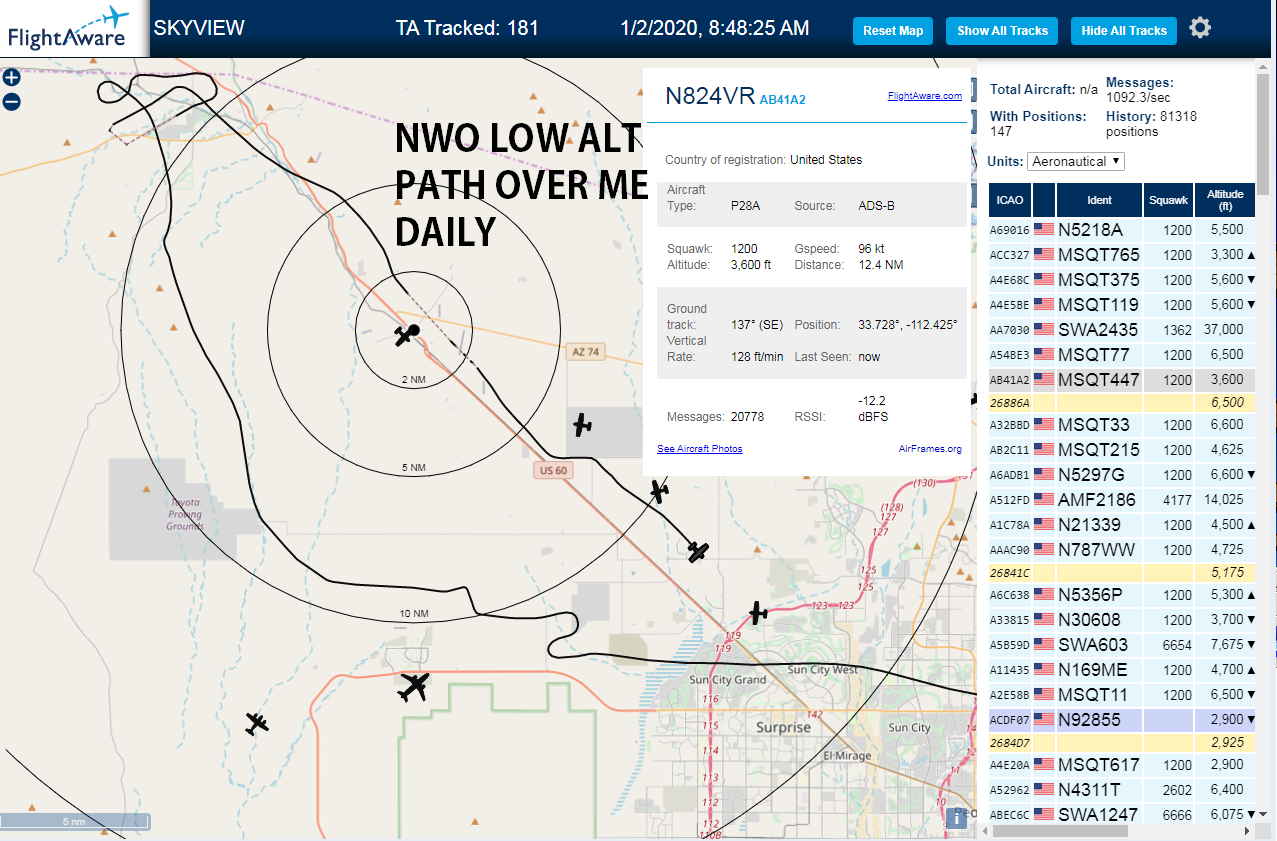Open AirFrames.org link
Screen dimensions: 1277x841
930,449
